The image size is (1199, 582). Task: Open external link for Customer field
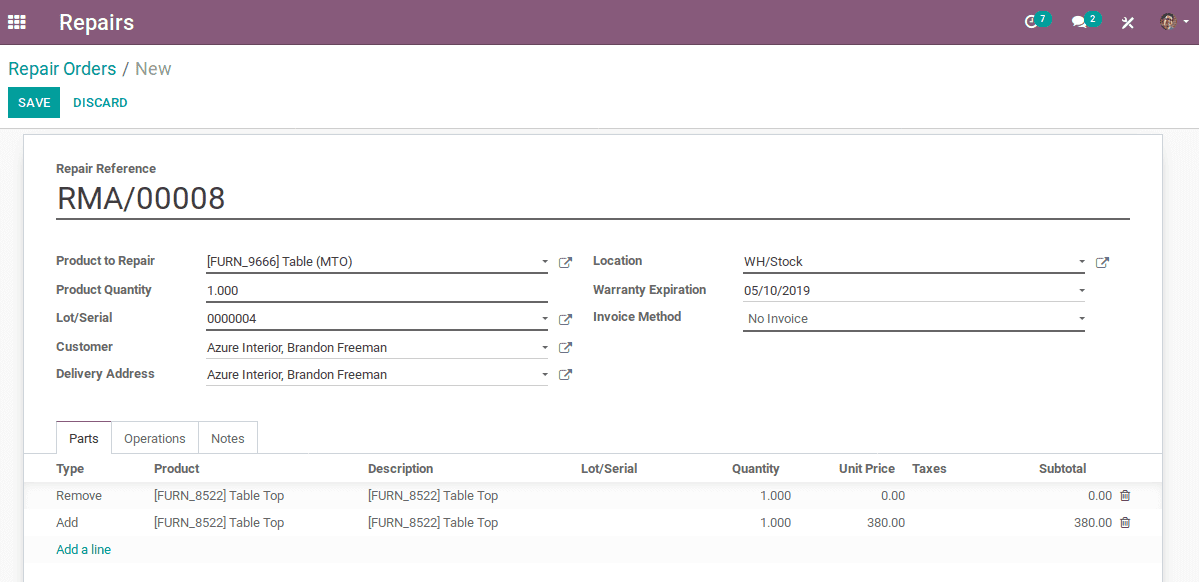pyautogui.click(x=565, y=348)
